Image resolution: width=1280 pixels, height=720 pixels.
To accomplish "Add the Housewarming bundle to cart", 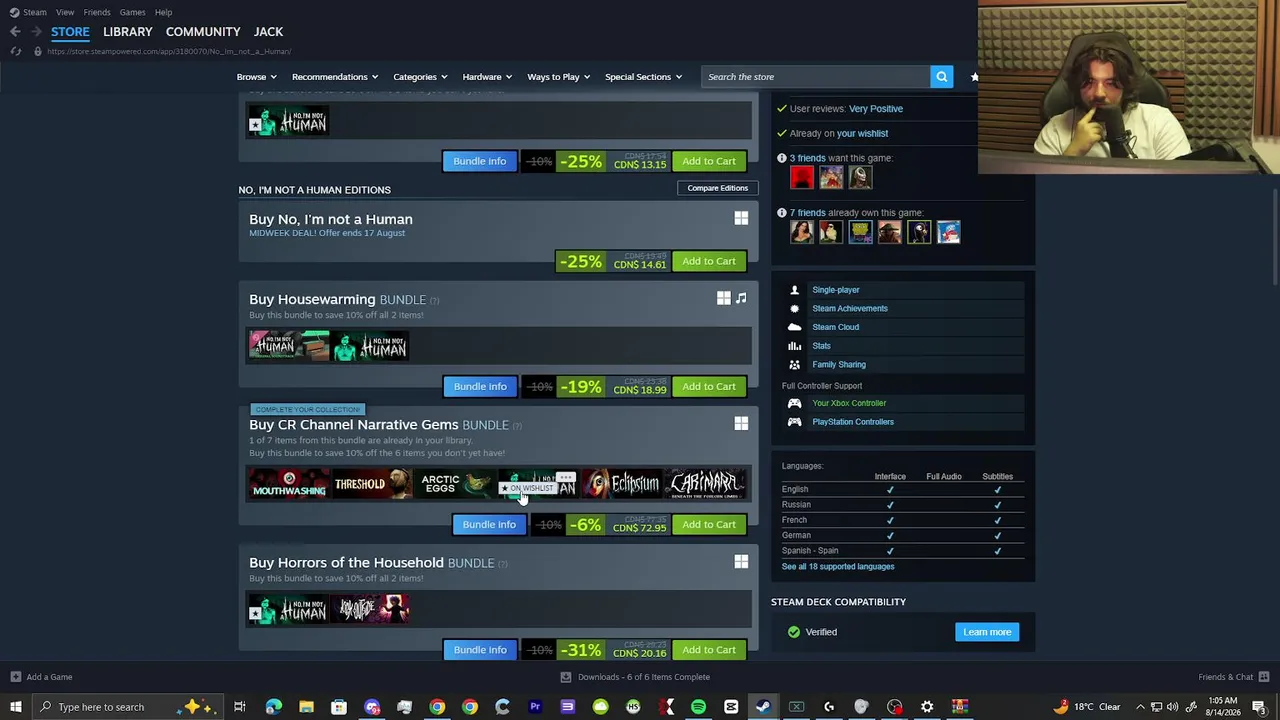I will 709,386.
